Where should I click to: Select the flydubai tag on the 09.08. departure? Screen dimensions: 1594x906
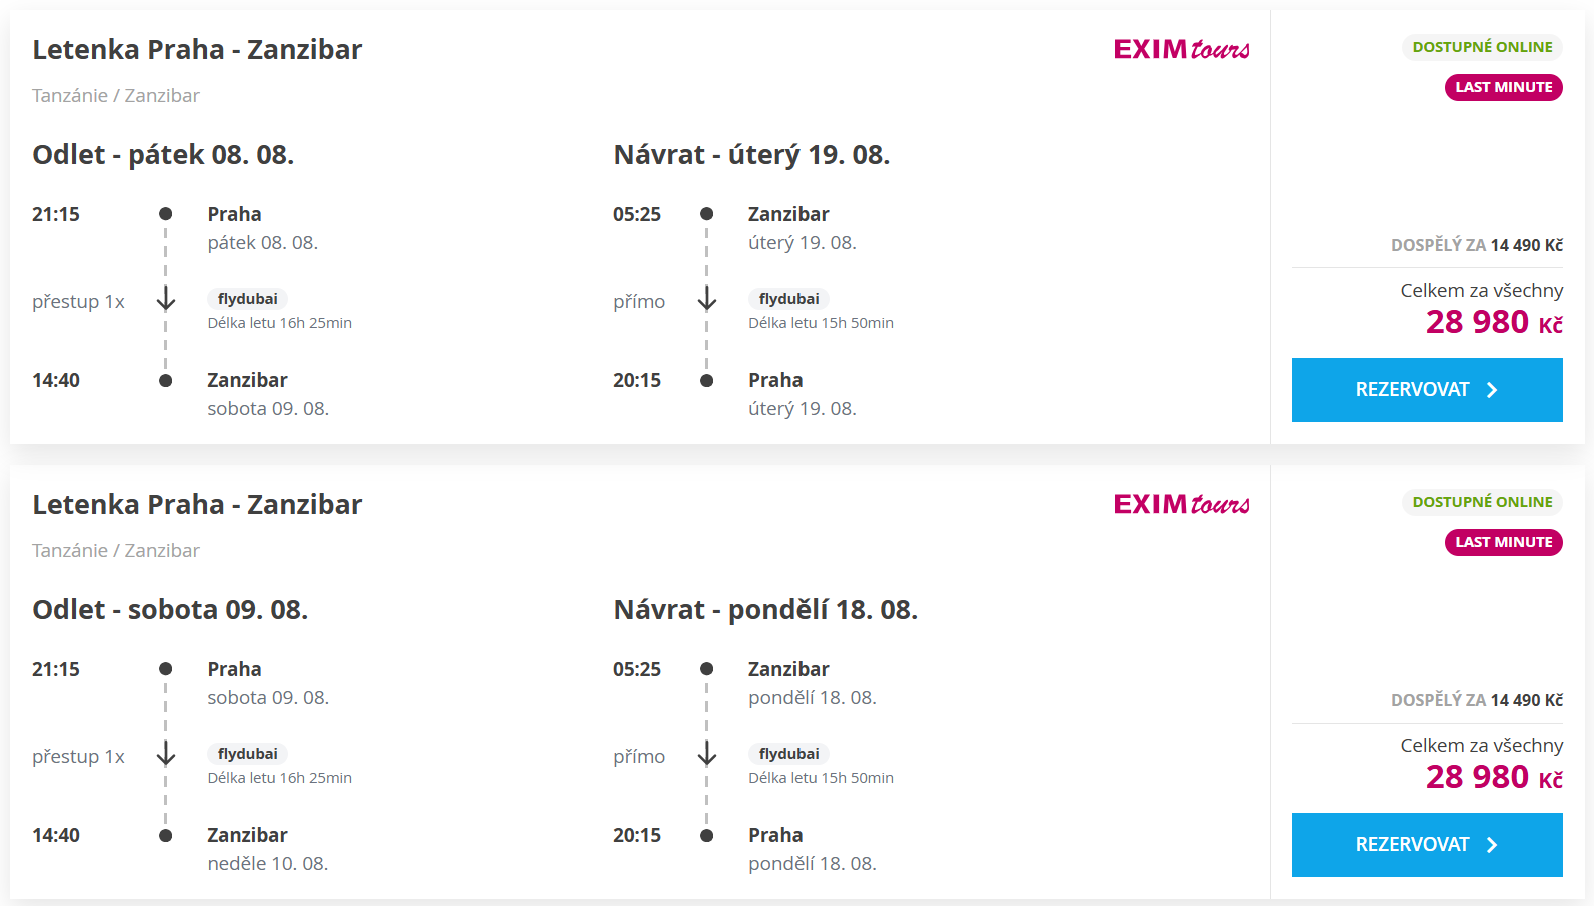pyautogui.click(x=248, y=754)
